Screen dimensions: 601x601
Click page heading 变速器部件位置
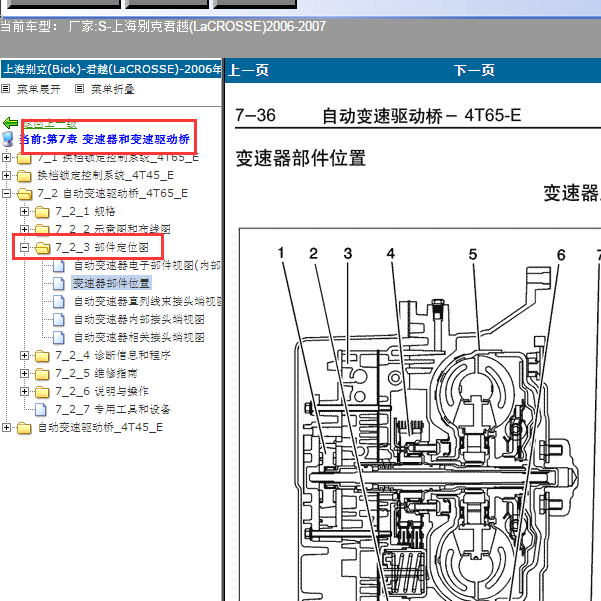300,159
